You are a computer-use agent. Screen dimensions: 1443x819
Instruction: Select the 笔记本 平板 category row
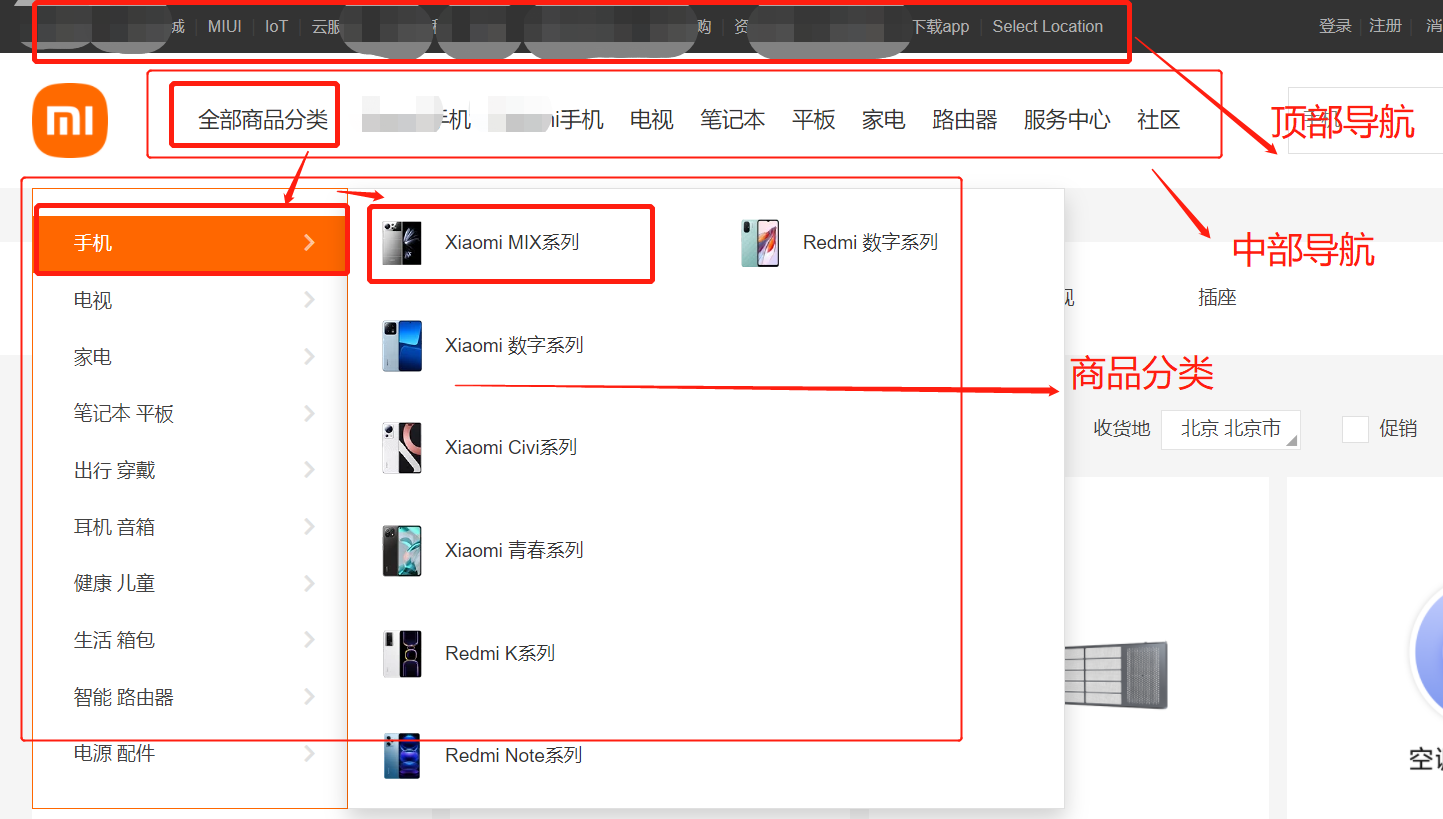pos(190,414)
